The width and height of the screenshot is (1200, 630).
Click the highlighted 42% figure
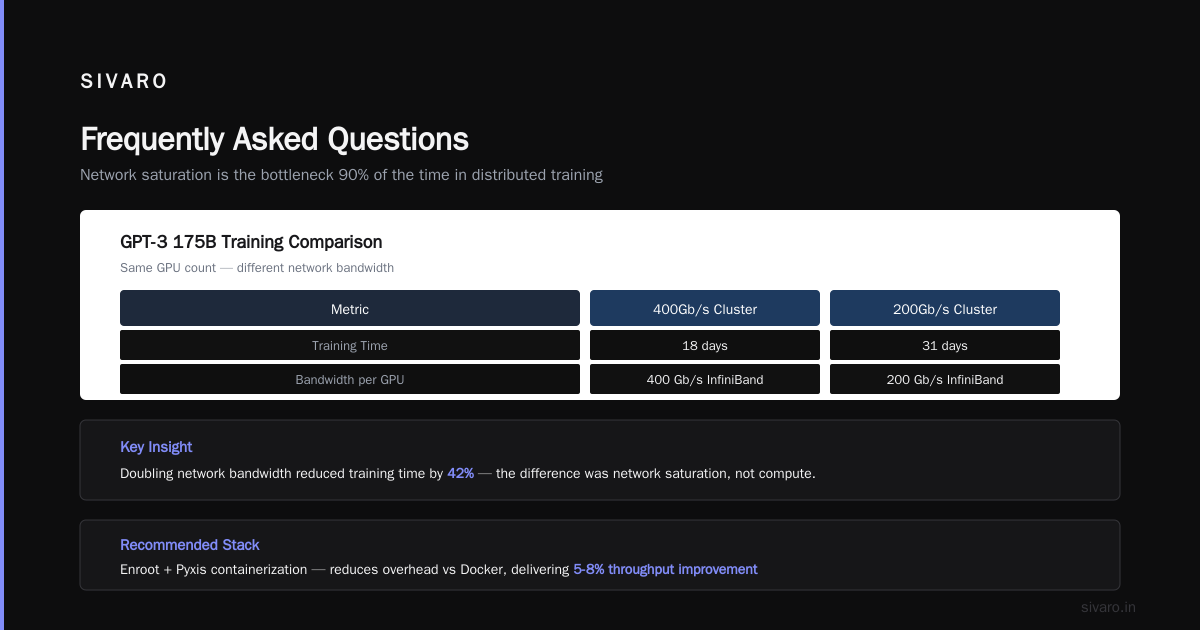460,473
